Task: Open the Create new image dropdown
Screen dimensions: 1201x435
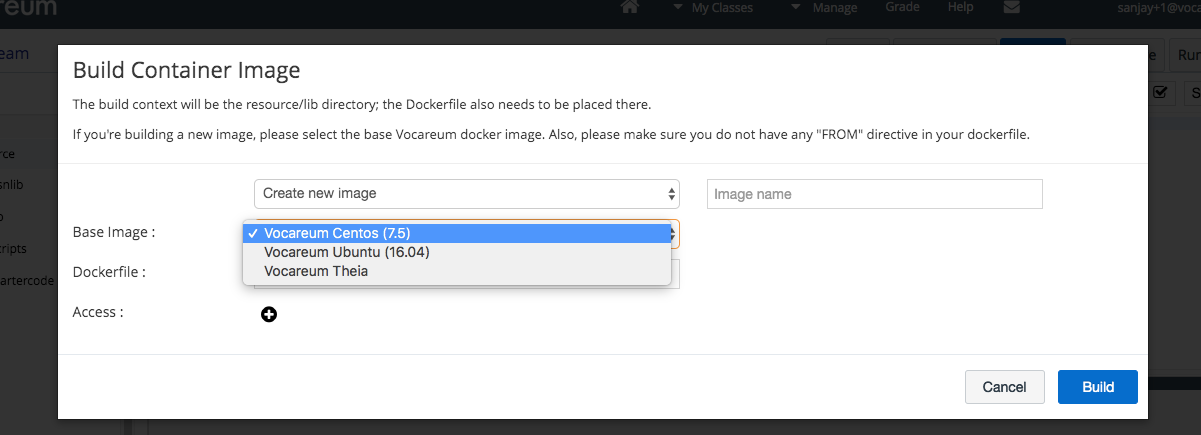Action: 467,193
